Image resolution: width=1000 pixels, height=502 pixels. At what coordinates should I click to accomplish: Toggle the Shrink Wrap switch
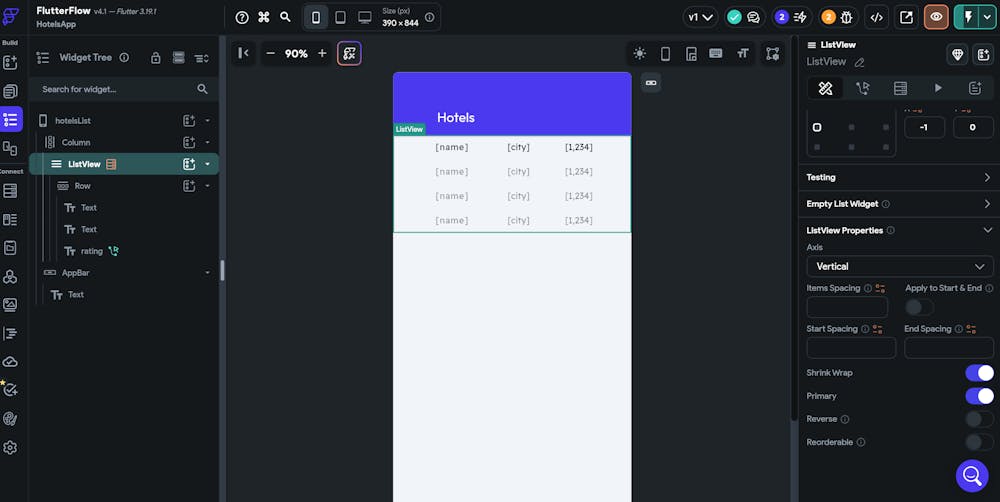click(979, 373)
